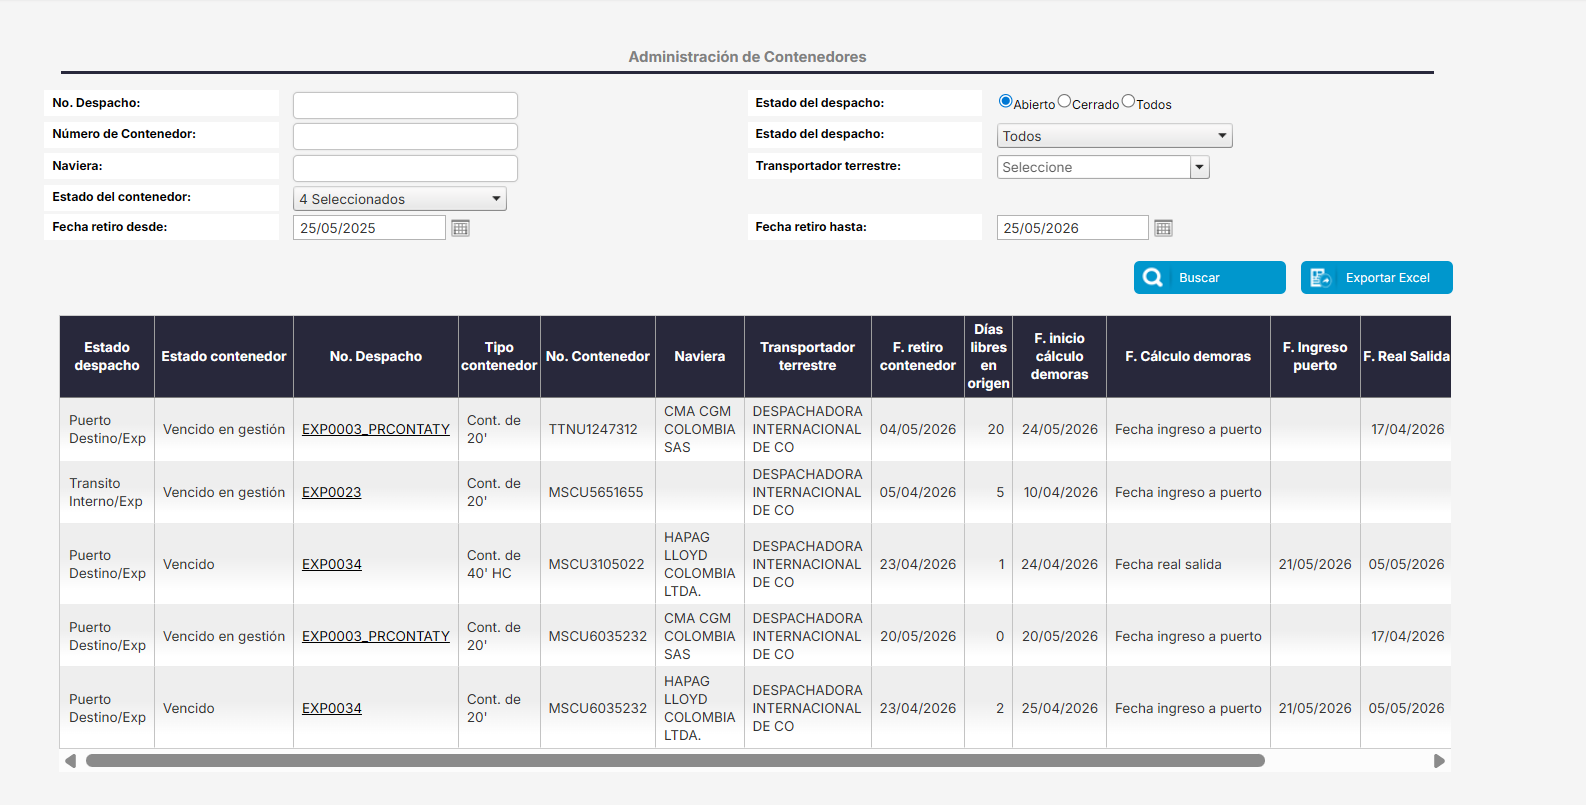Open the Estado del despacho Todos dropdown
Image resolution: width=1586 pixels, height=805 pixels.
1114,136
